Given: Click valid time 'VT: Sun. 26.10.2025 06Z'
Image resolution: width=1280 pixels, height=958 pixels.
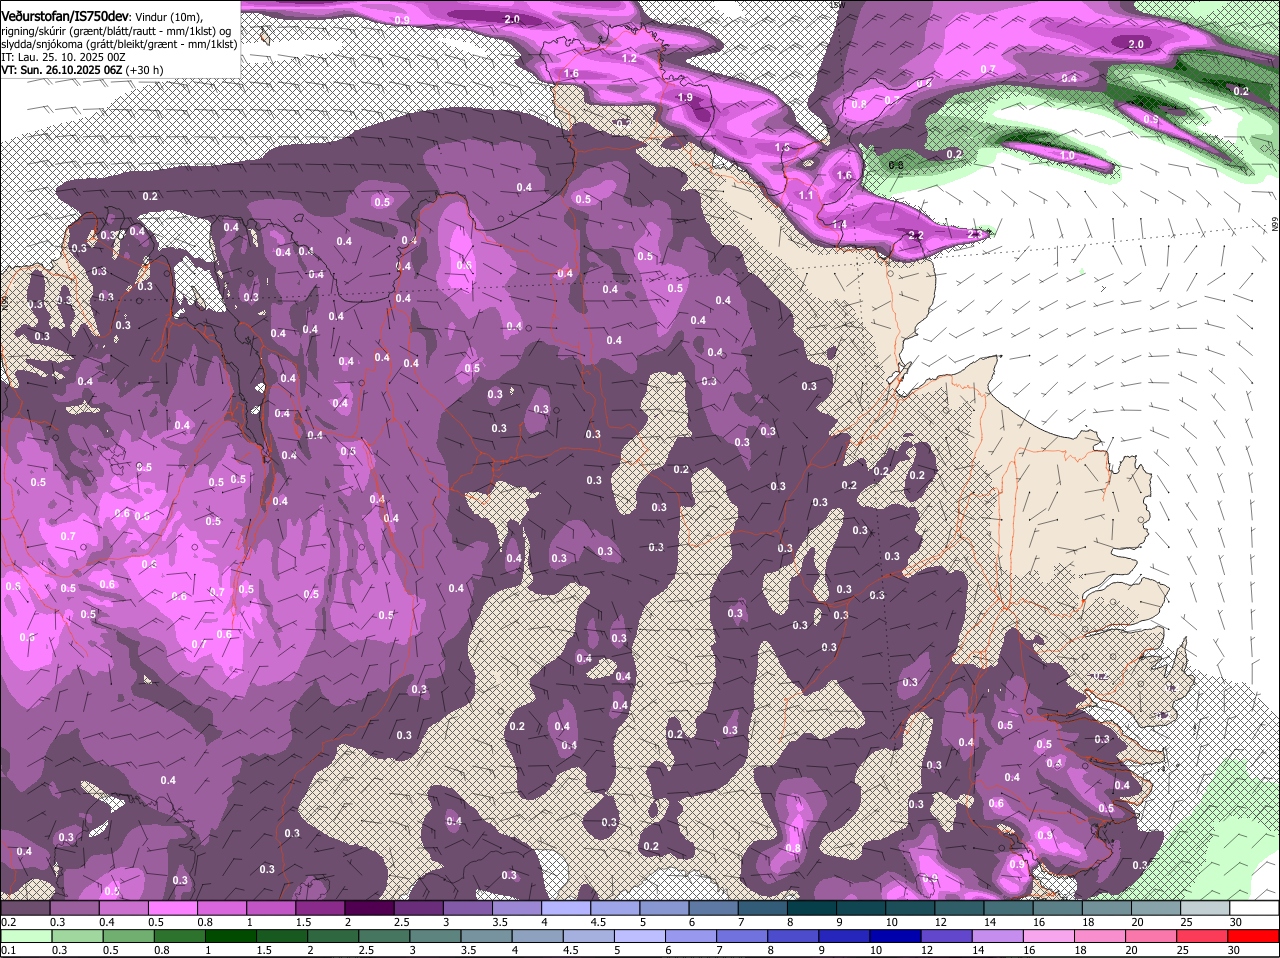Looking at the screenshot, I should [x=61, y=70].
